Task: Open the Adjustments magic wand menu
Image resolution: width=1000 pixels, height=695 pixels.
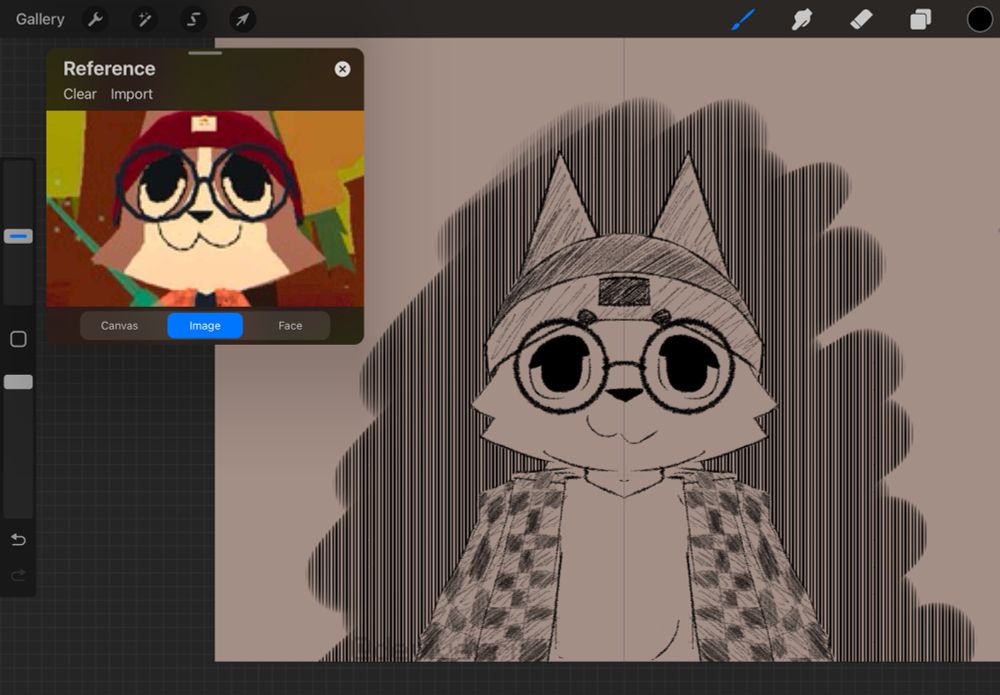Action: tap(144, 19)
